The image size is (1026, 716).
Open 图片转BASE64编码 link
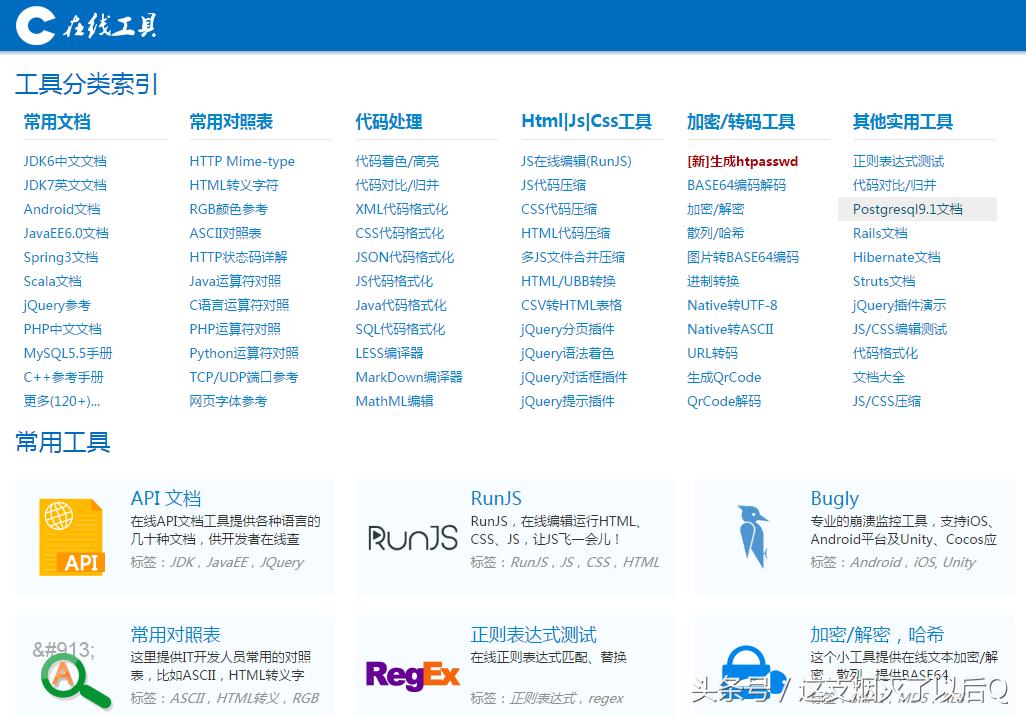[743, 257]
